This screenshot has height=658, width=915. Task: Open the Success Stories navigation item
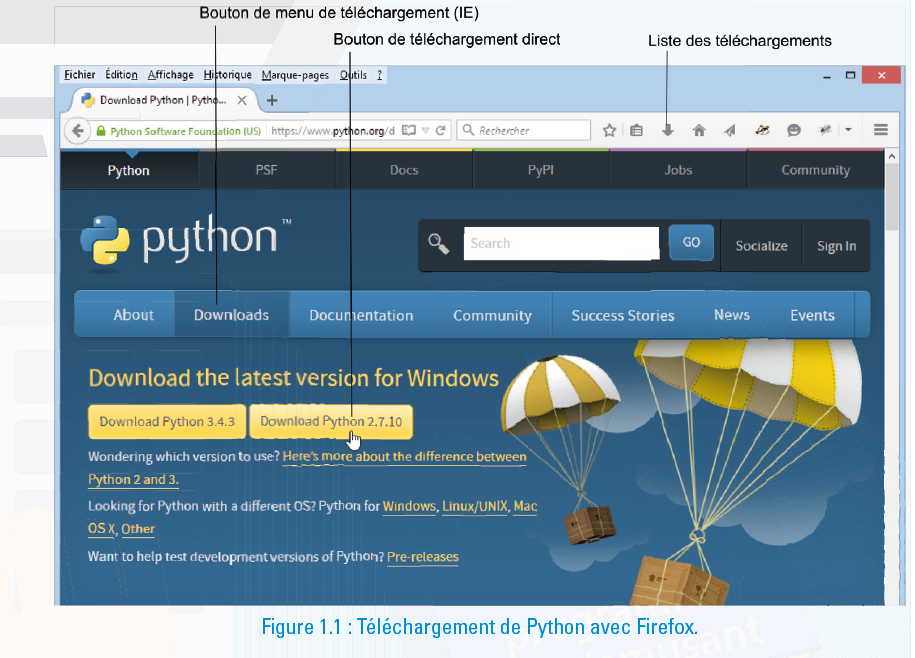click(x=623, y=316)
